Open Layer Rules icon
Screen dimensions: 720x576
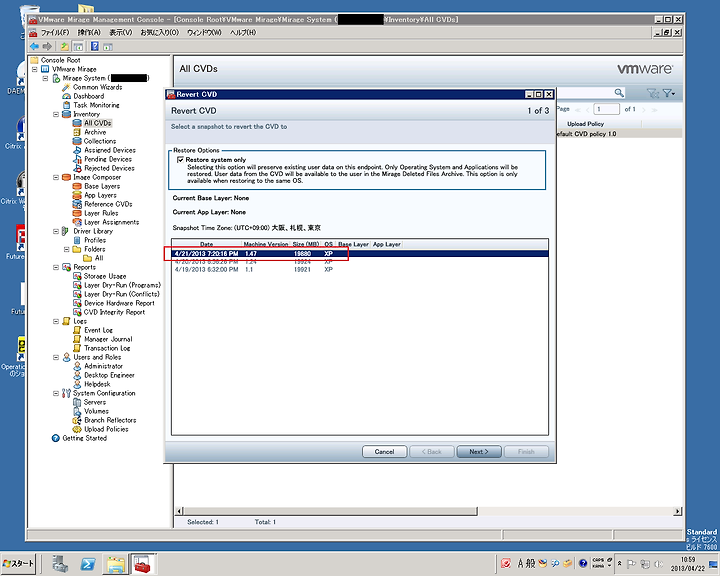pos(77,213)
